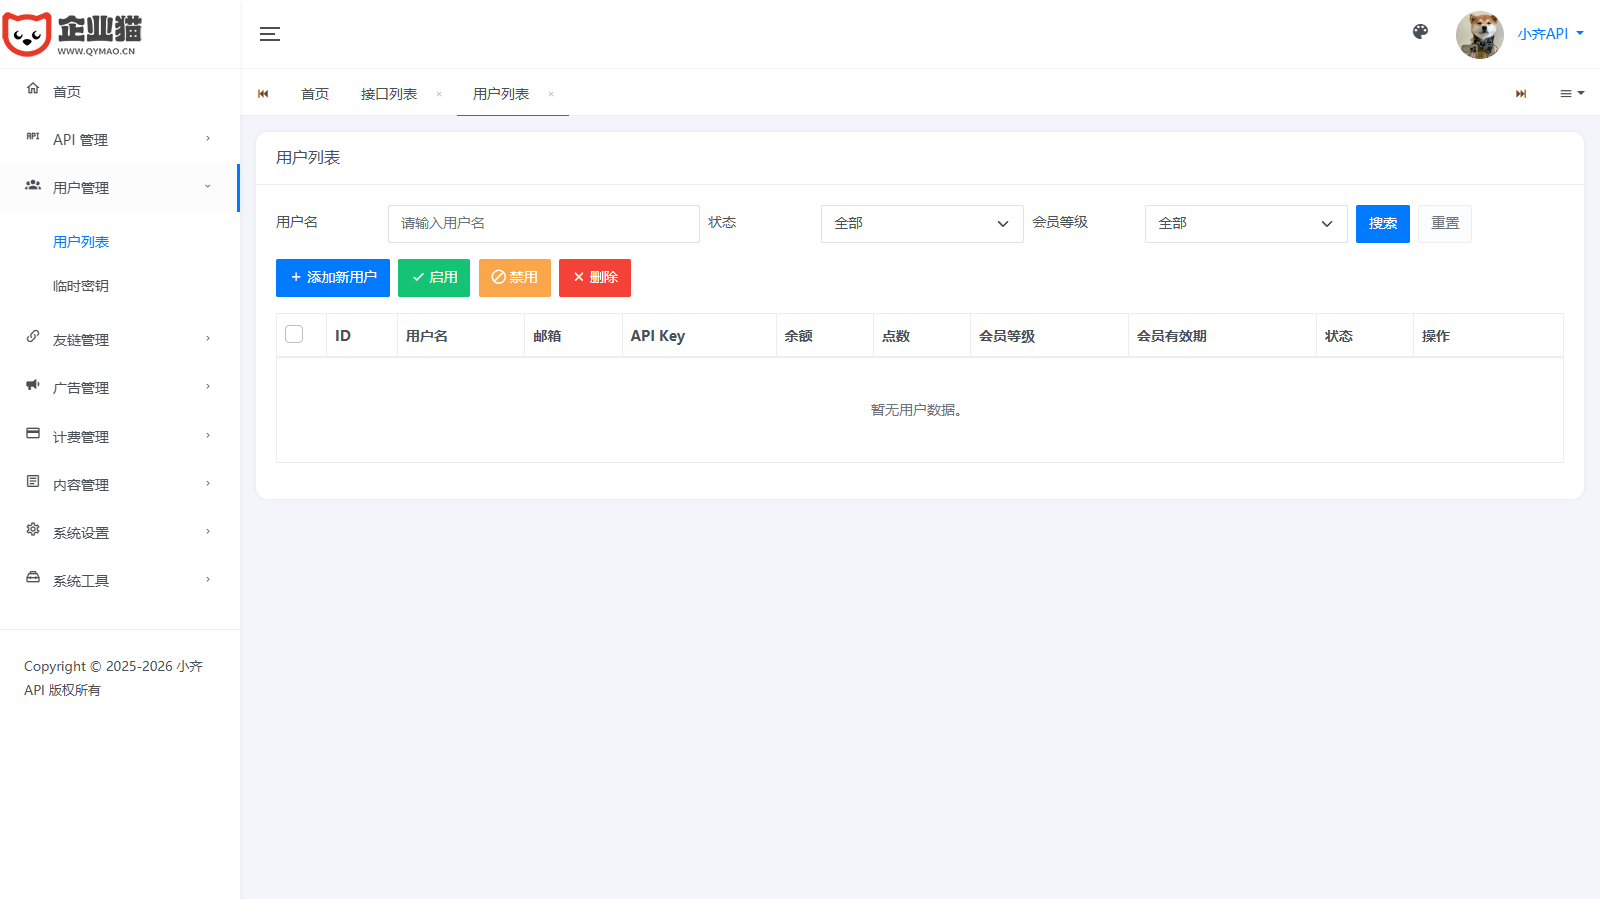This screenshot has width=1600, height=899.
Task: Switch to the 首页 tab
Action: (315, 94)
